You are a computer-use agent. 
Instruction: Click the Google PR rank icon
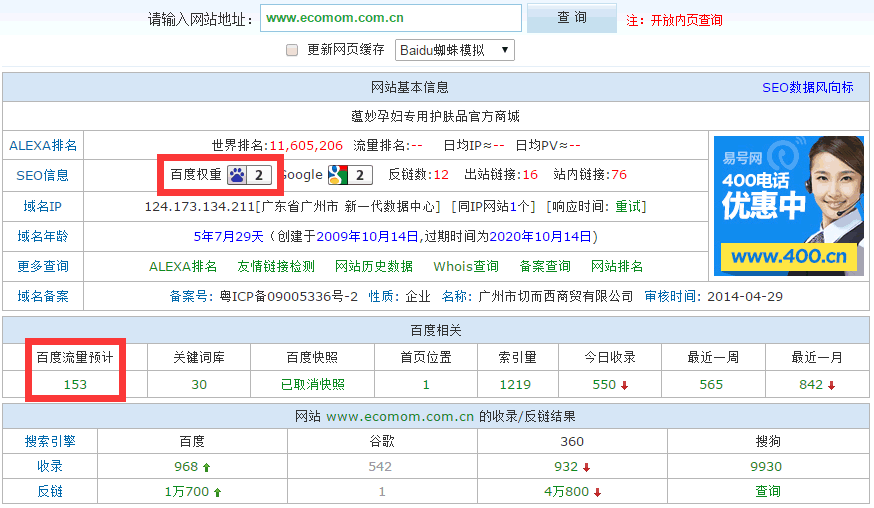pyautogui.click(x=350, y=175)
